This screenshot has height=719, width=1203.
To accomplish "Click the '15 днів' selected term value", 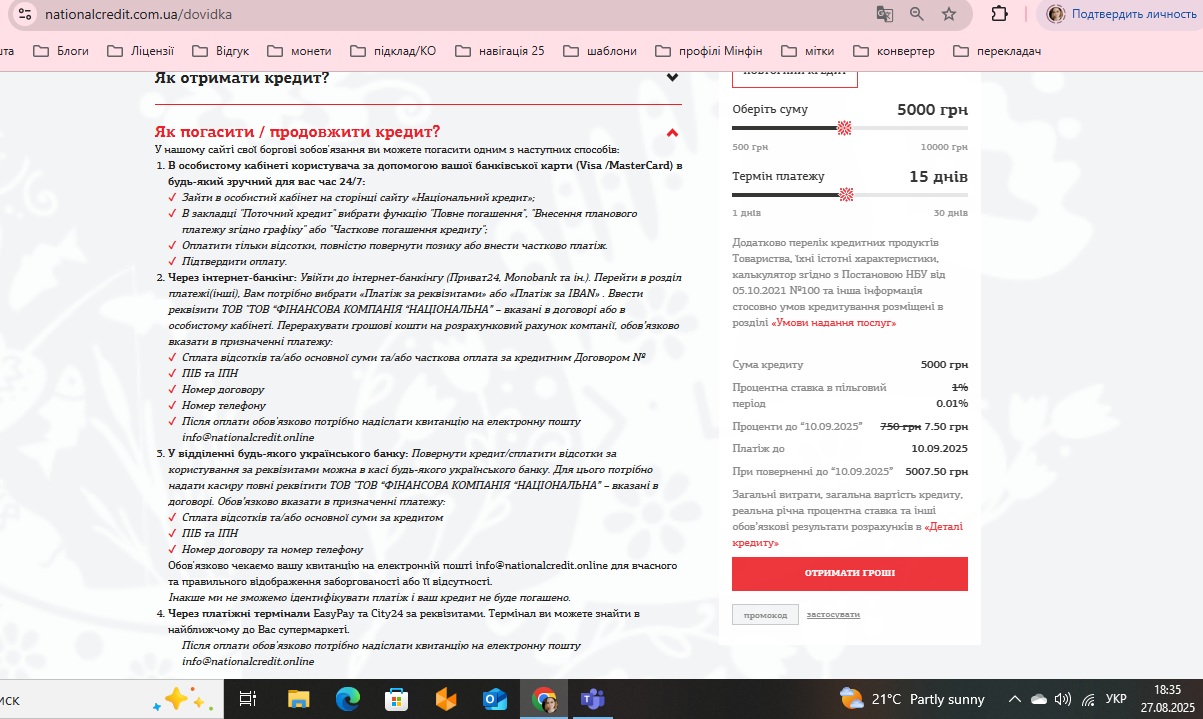I will [x=938, y=176].
